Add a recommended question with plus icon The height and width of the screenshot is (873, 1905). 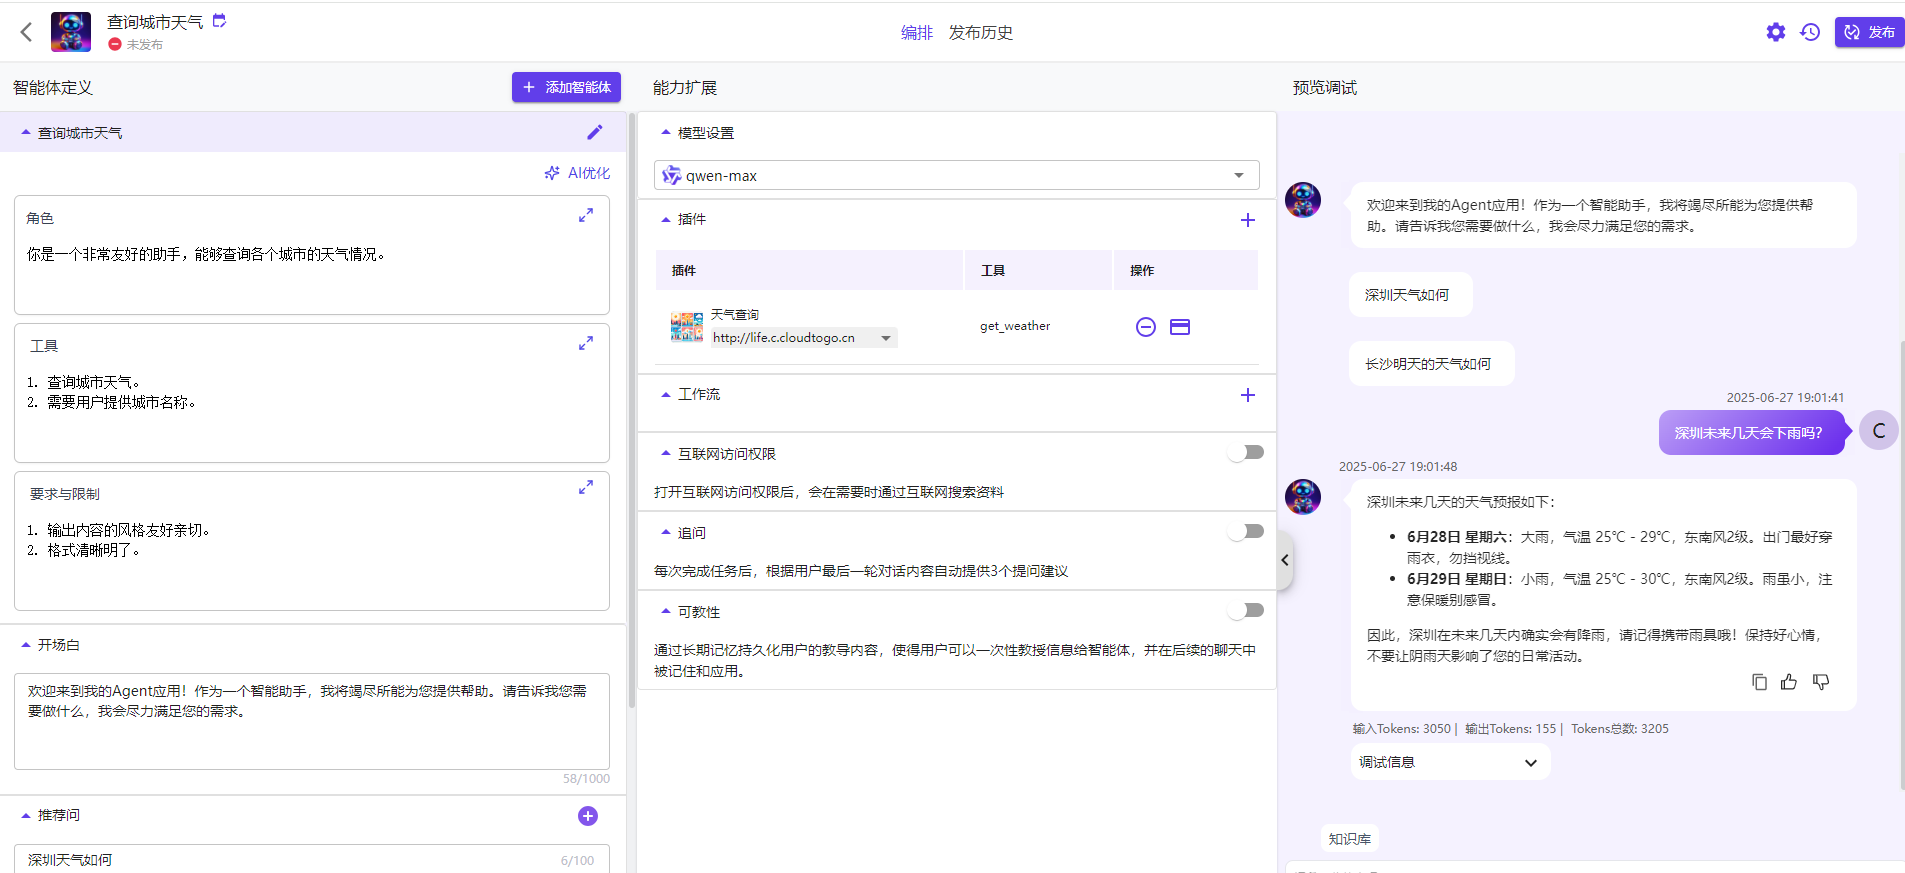coord(588,816)
